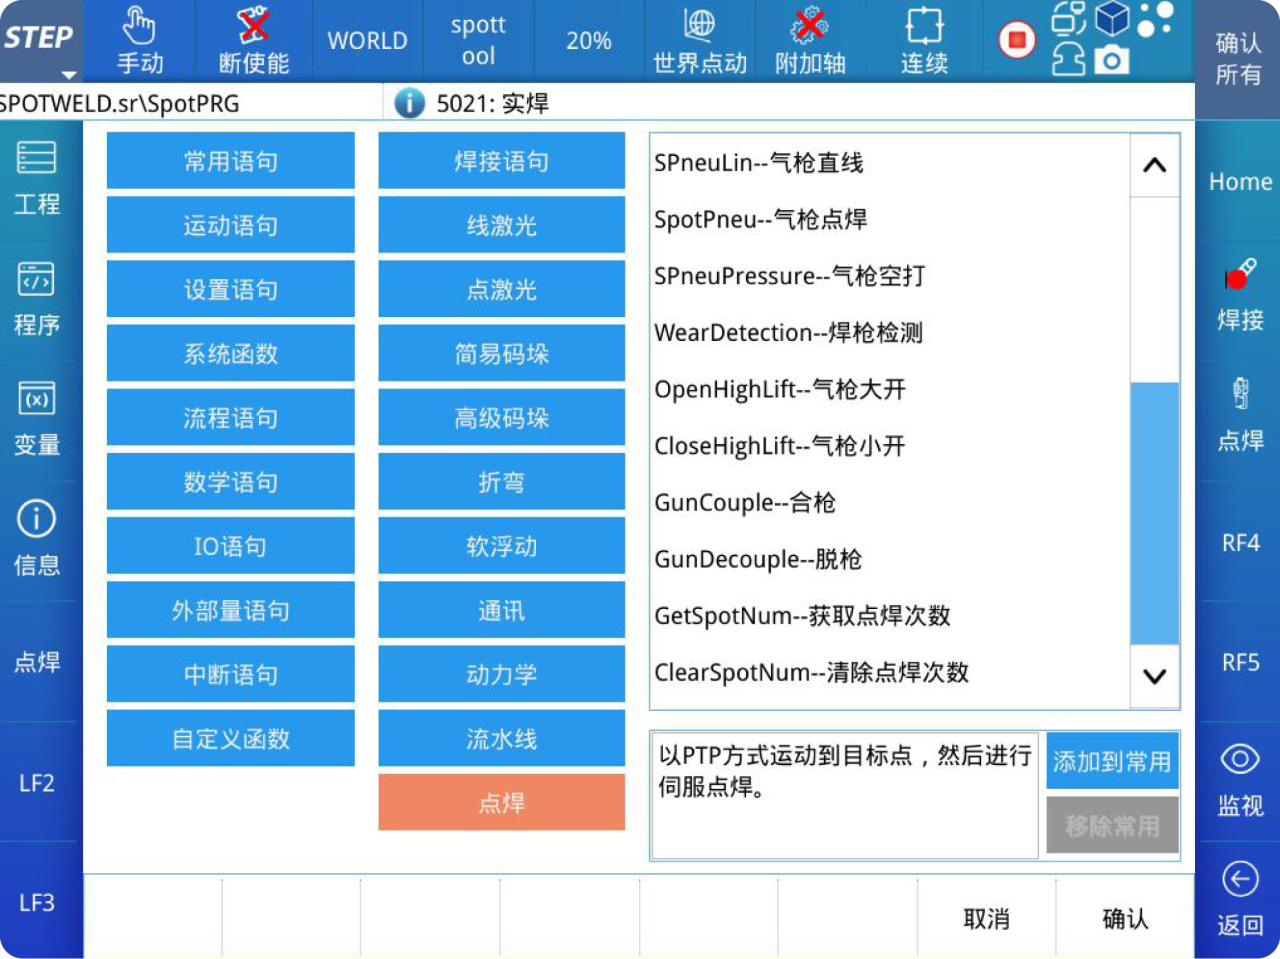Click 添加到常用 add to favorites
The height and width of the screenshot is (959, 1280).
tap(1112, 762)
